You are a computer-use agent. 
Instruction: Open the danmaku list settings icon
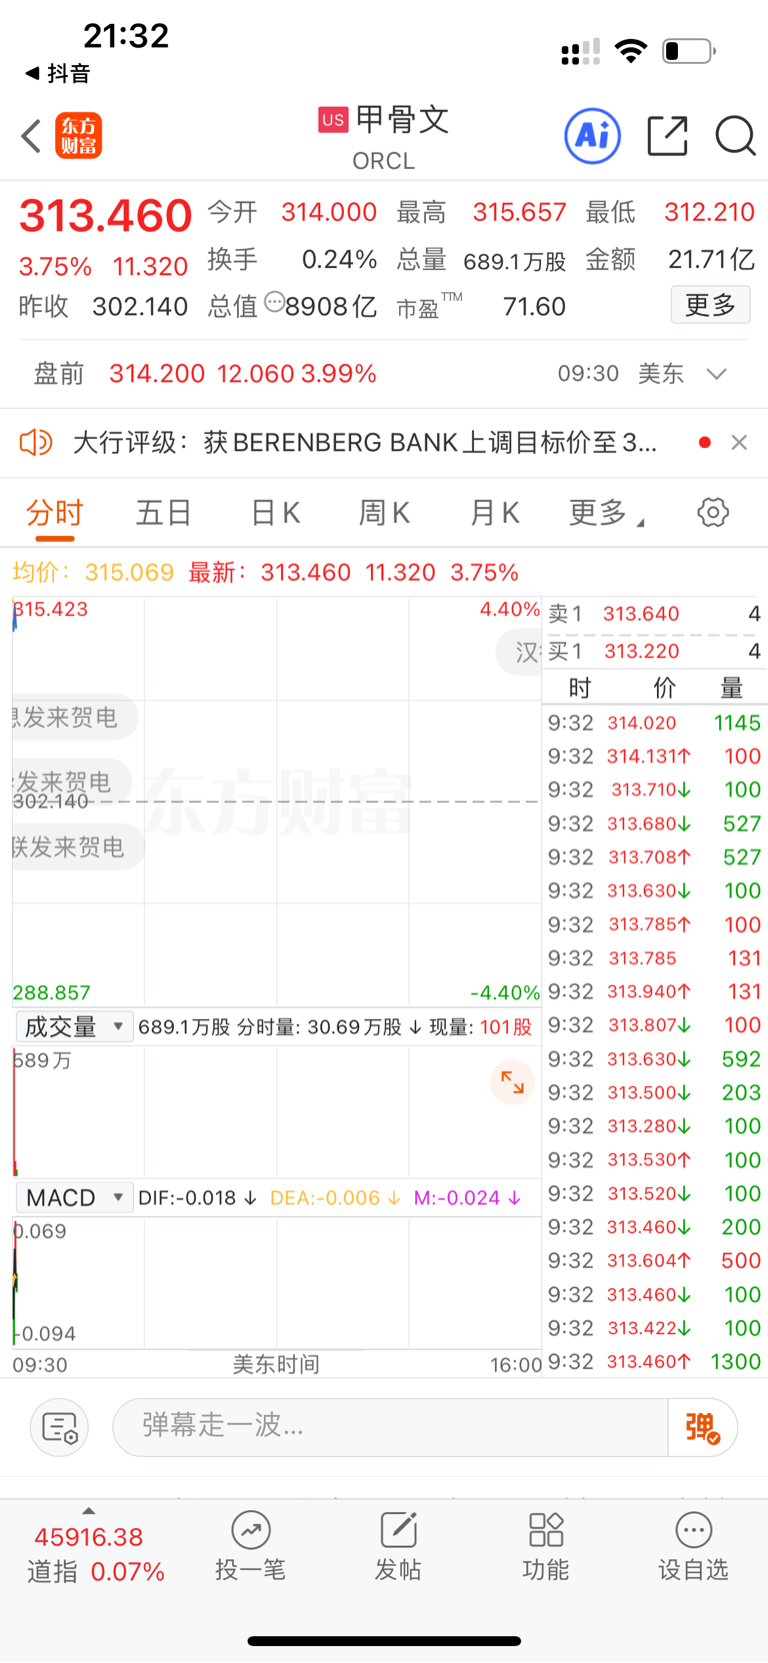click(59, 1427)
